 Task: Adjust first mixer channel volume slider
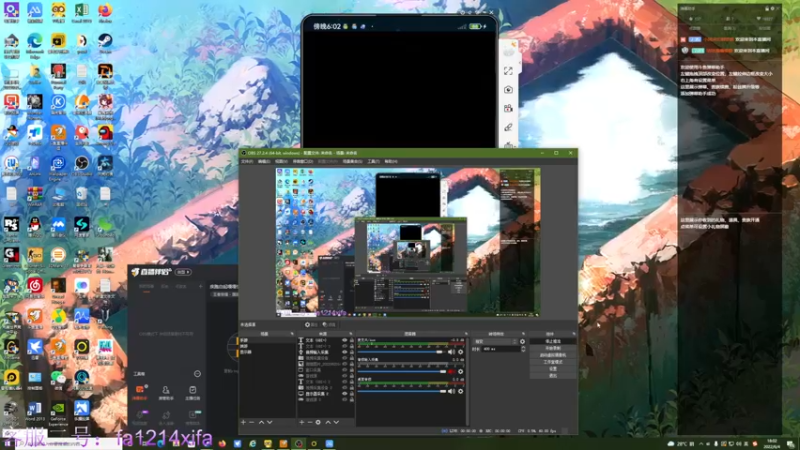[x=402, y=352]
